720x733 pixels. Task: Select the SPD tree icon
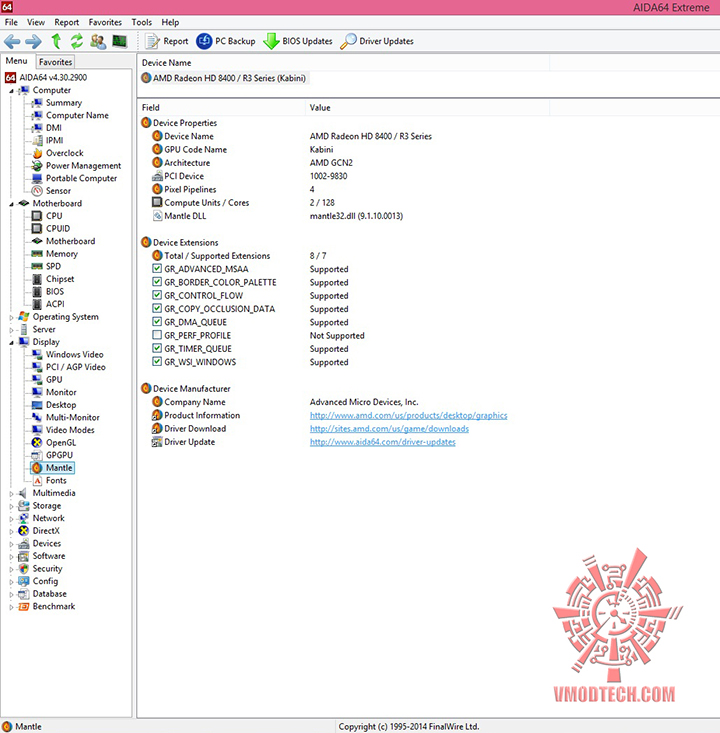(37, 266)
